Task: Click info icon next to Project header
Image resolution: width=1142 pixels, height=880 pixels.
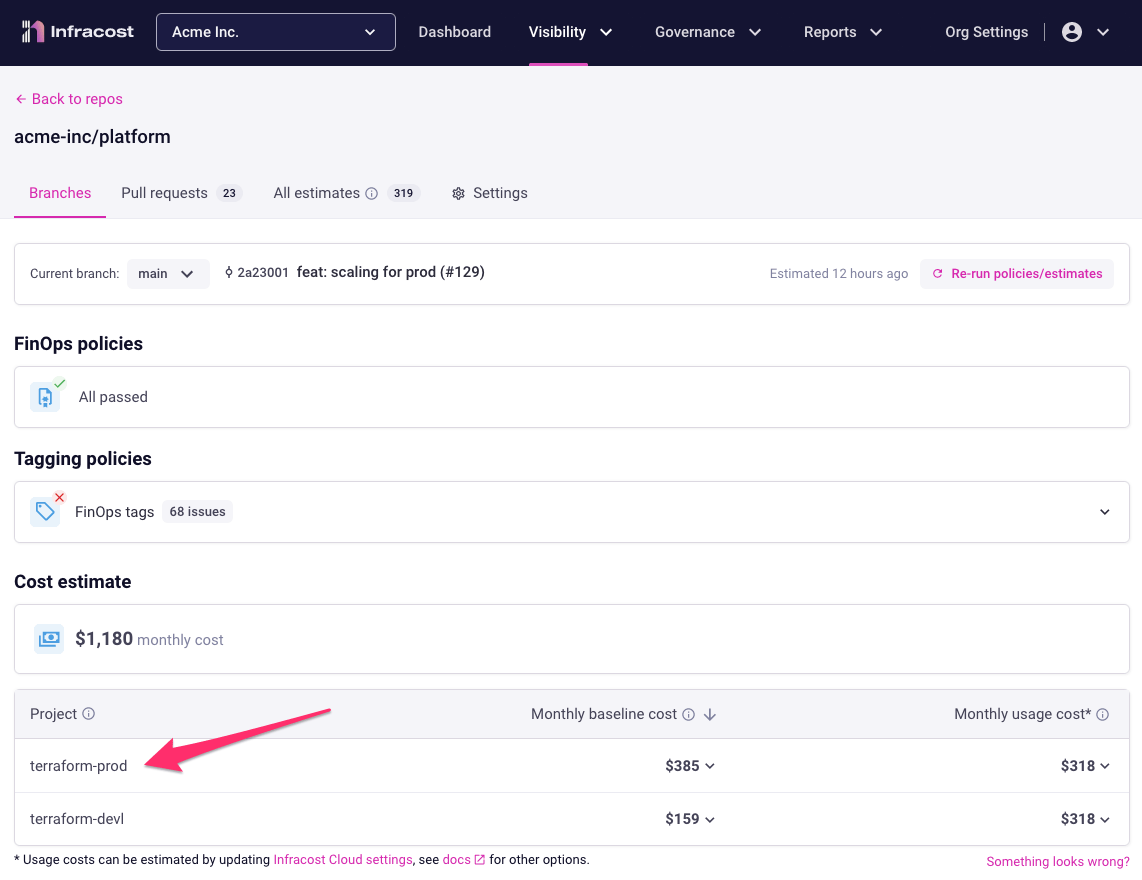Action: click(x=88, y=713)
